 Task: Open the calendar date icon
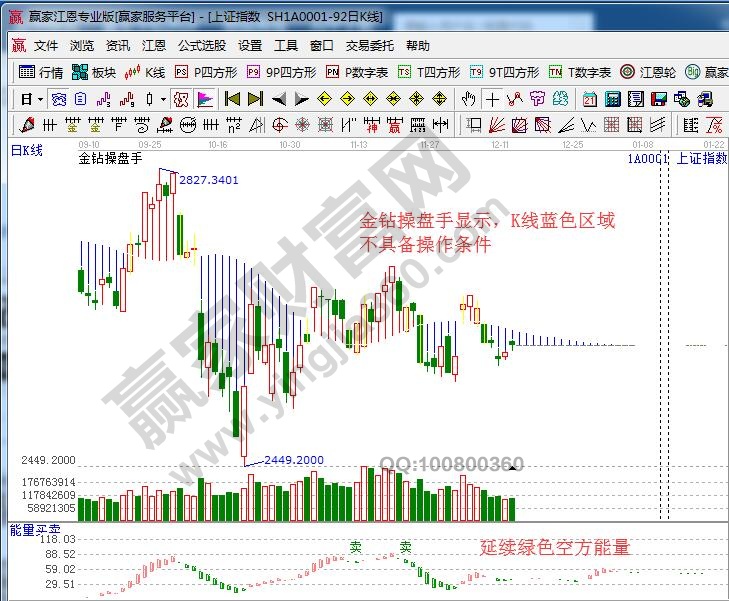tap(589, 99)
